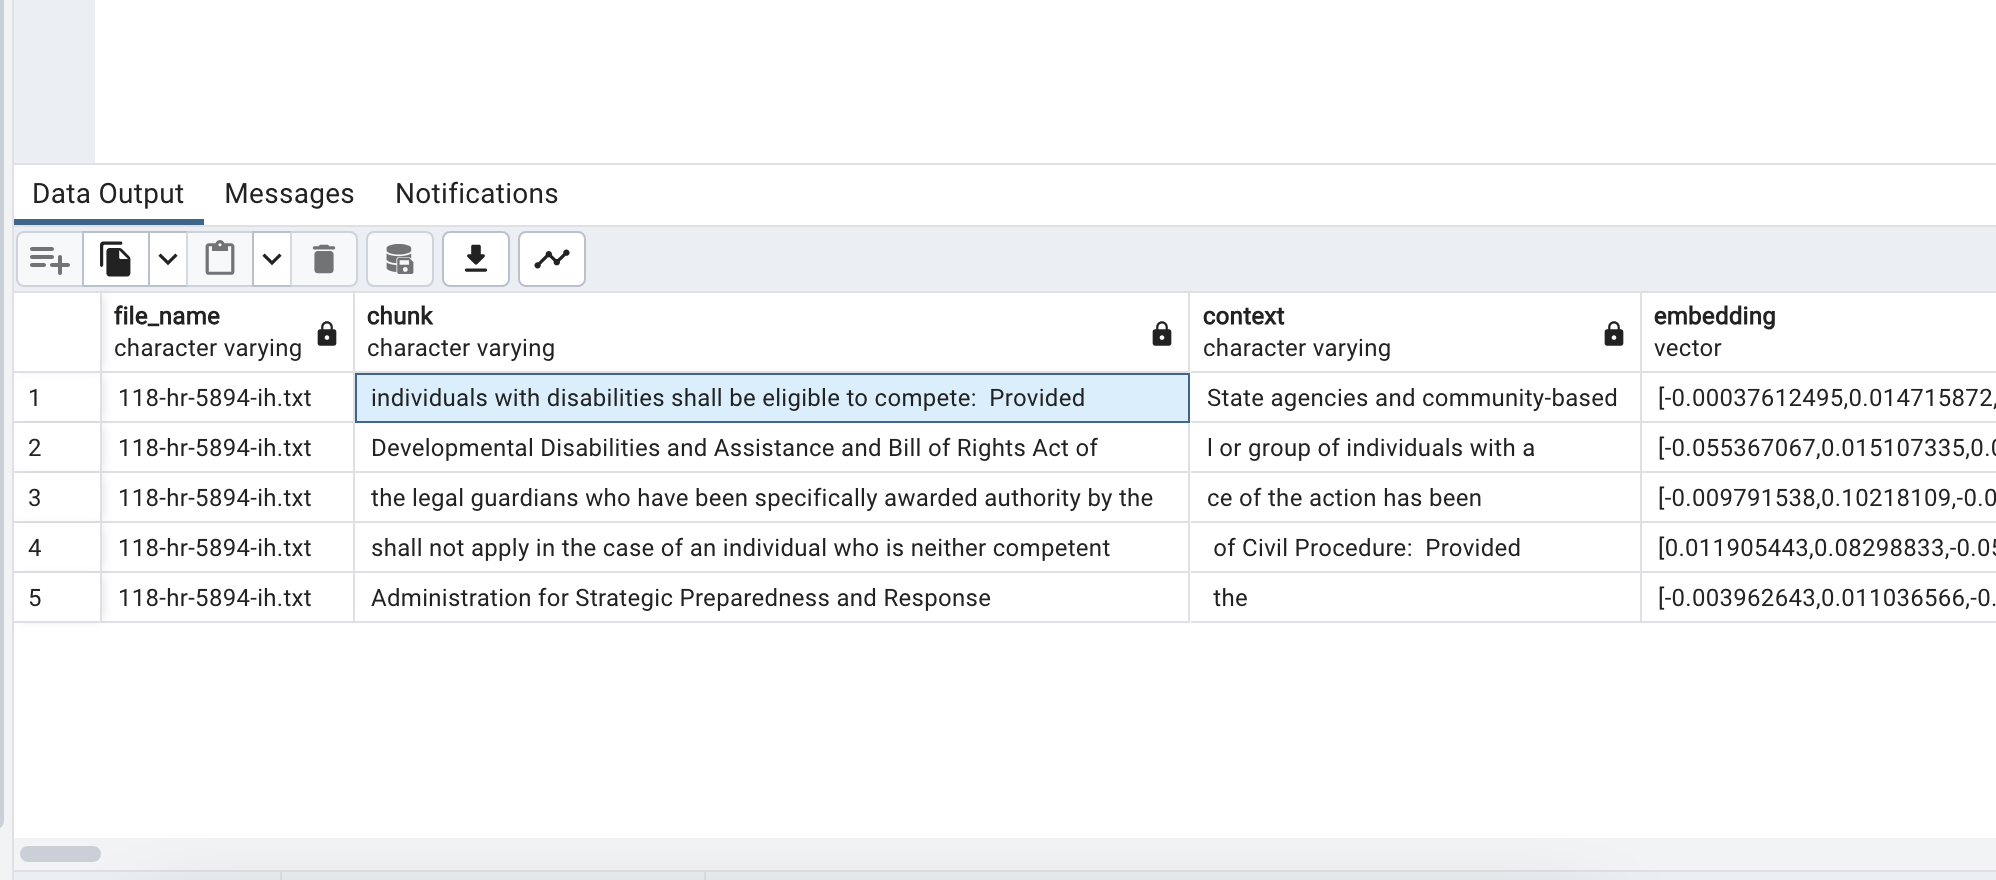This screenshot has width=1996, height=880.
Task: Click file_name cell in row 5
Action: pyautogui.click(x=228, y=598)
